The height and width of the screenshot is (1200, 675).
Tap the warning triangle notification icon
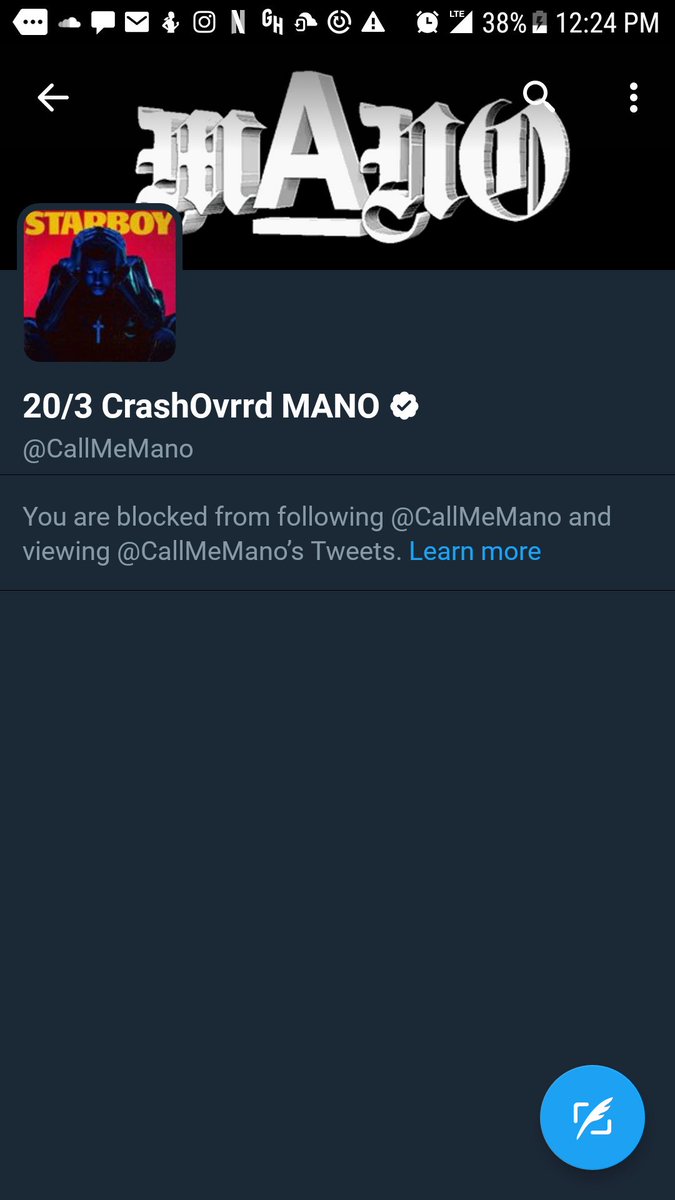[373, 22]
